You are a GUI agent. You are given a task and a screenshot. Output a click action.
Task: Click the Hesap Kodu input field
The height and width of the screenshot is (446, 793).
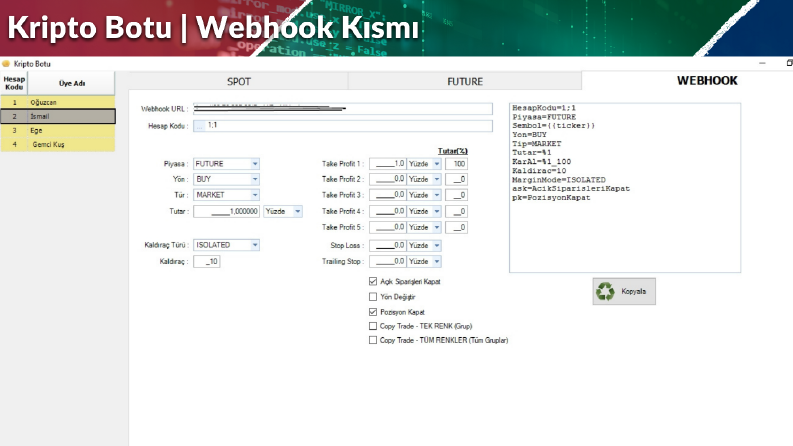pos(343,126)
